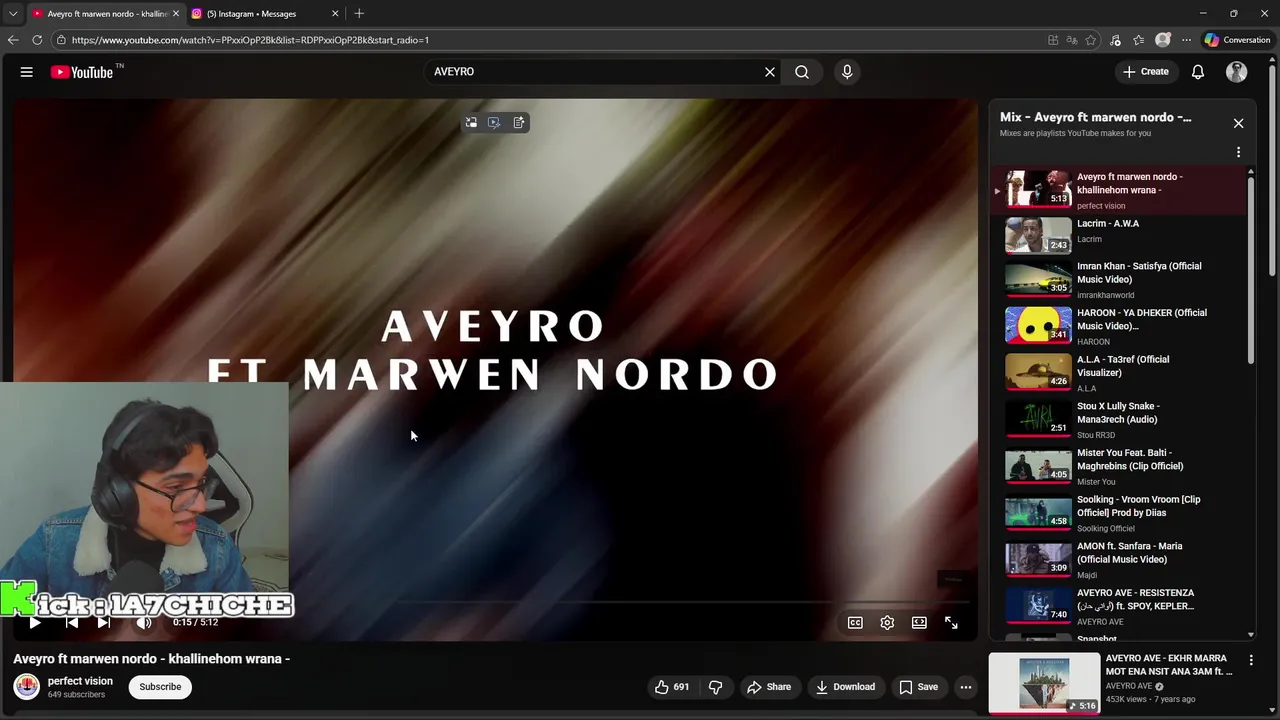Skip to the previous video
Image resolution: width=1280 pixels, height=720 pixels.
(x=72, y=622)
